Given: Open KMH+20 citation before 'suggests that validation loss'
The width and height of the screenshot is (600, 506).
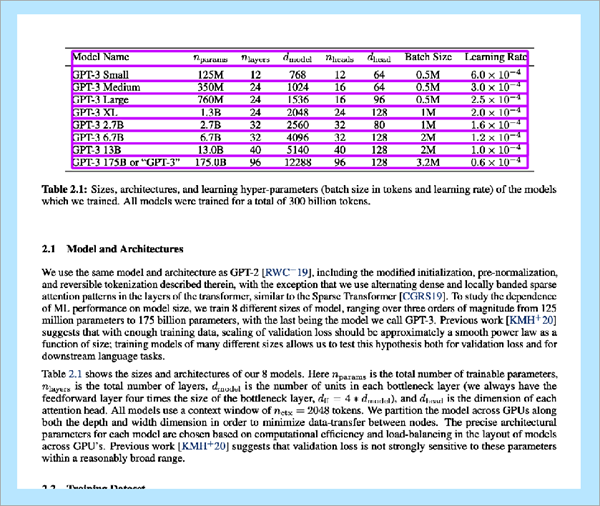Looking at the screenshot, I should click(x=204, y=446).
